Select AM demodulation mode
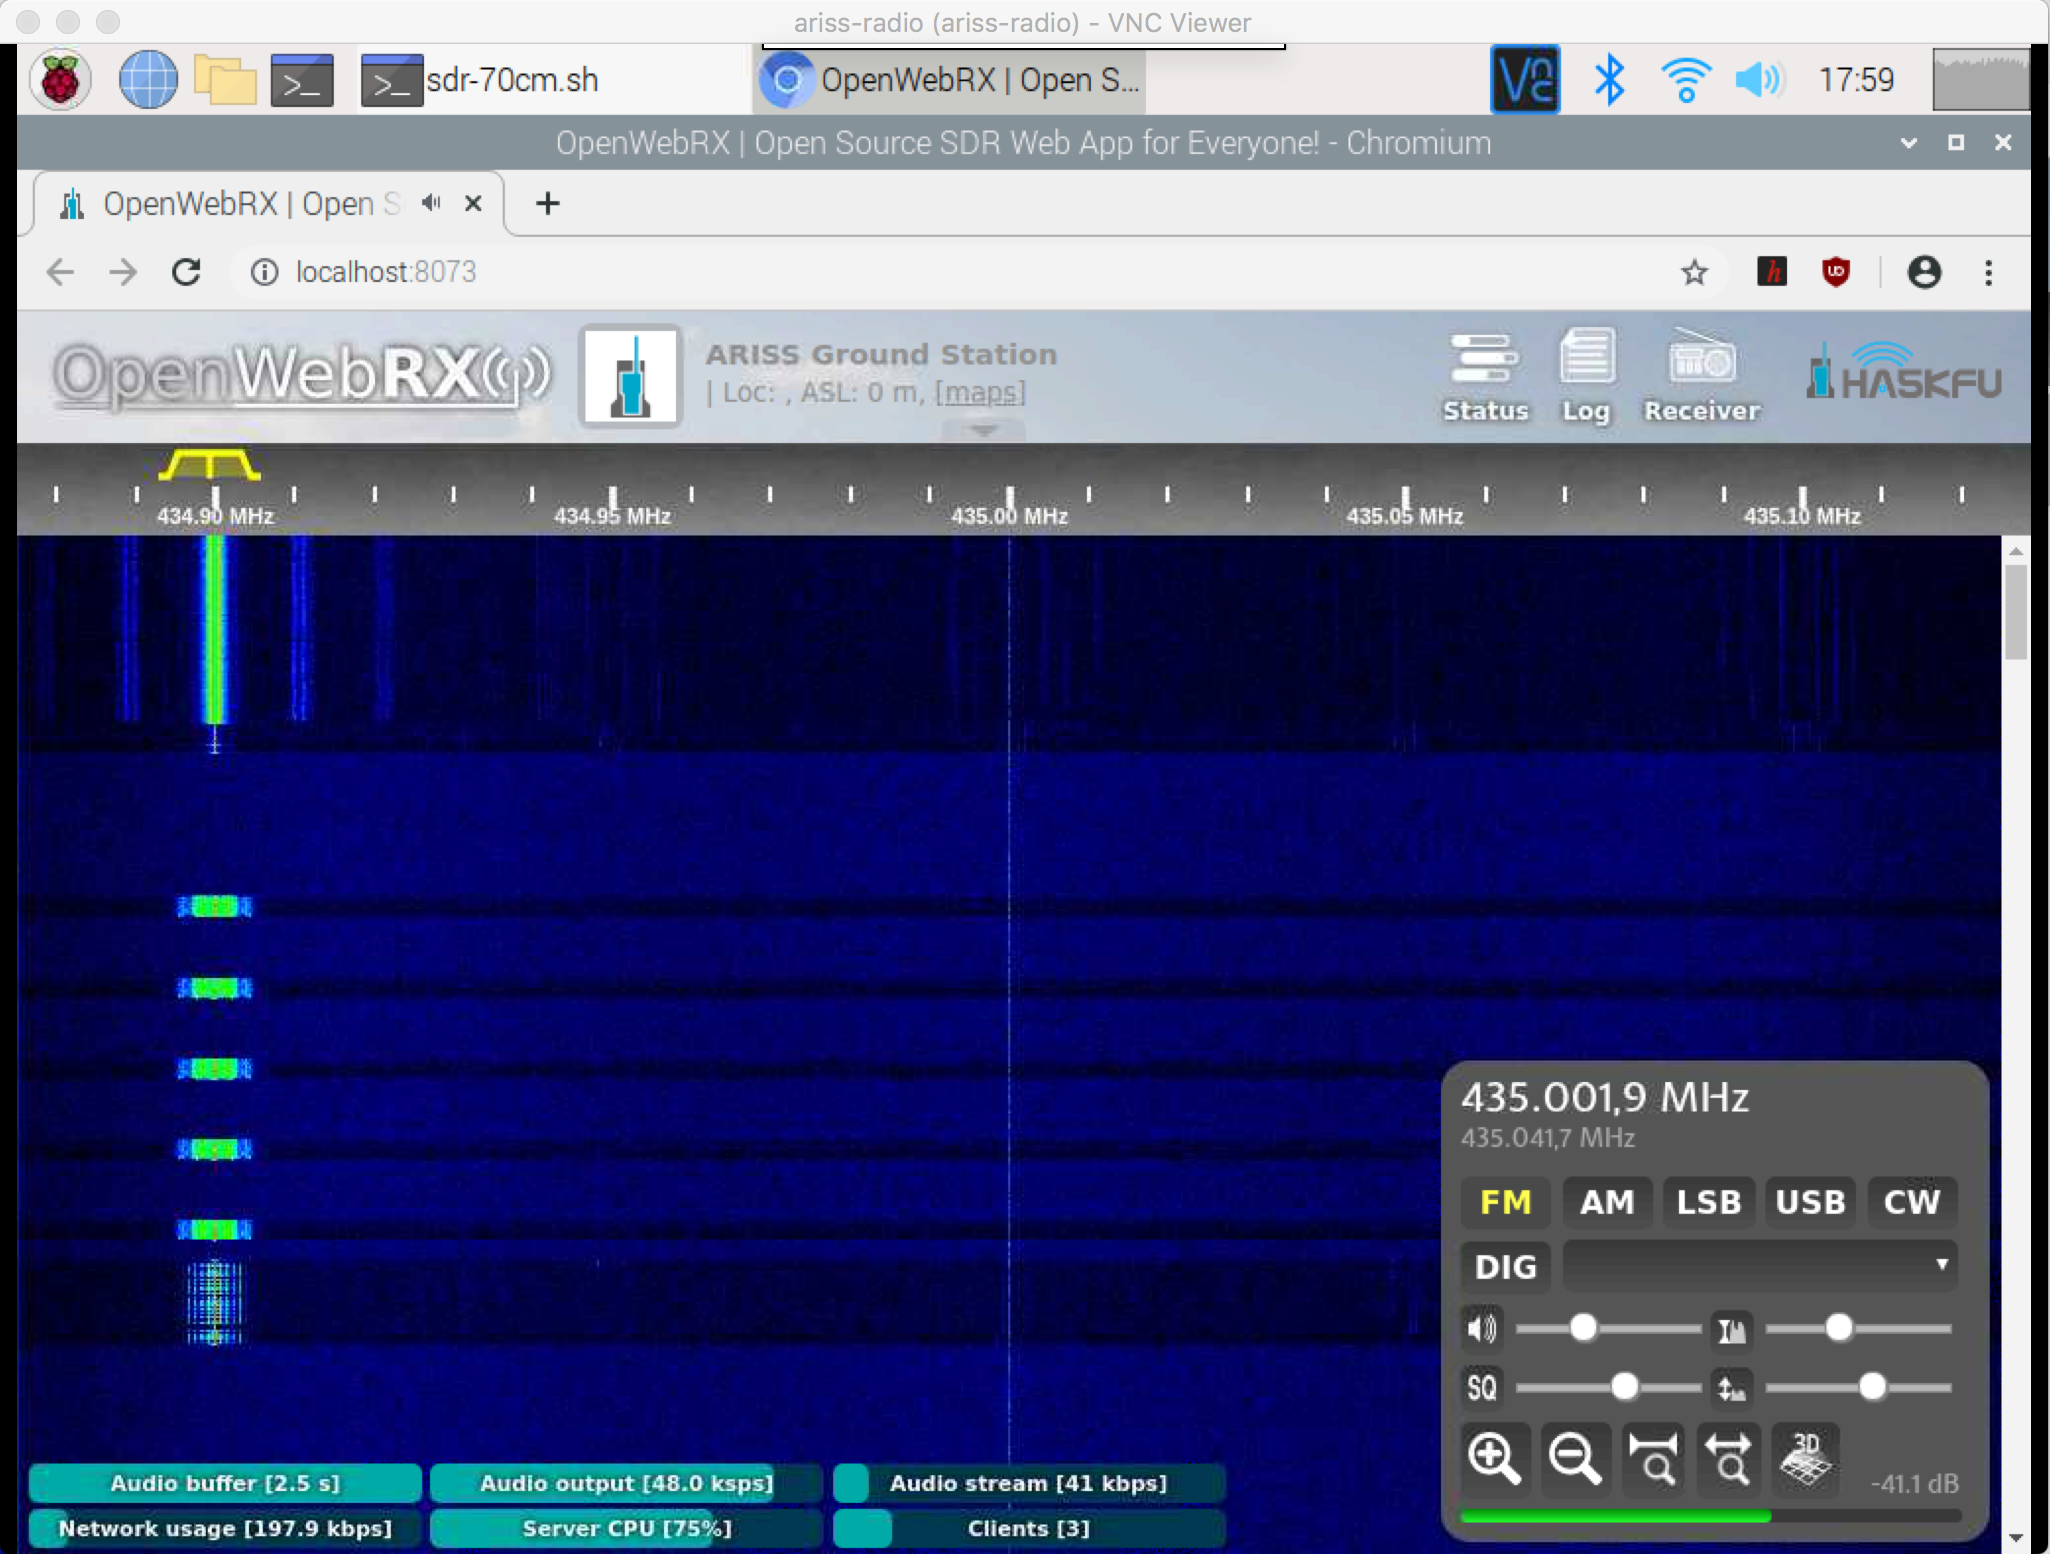This screenshot has width=2050, height=1554. click(1607, 1202)
